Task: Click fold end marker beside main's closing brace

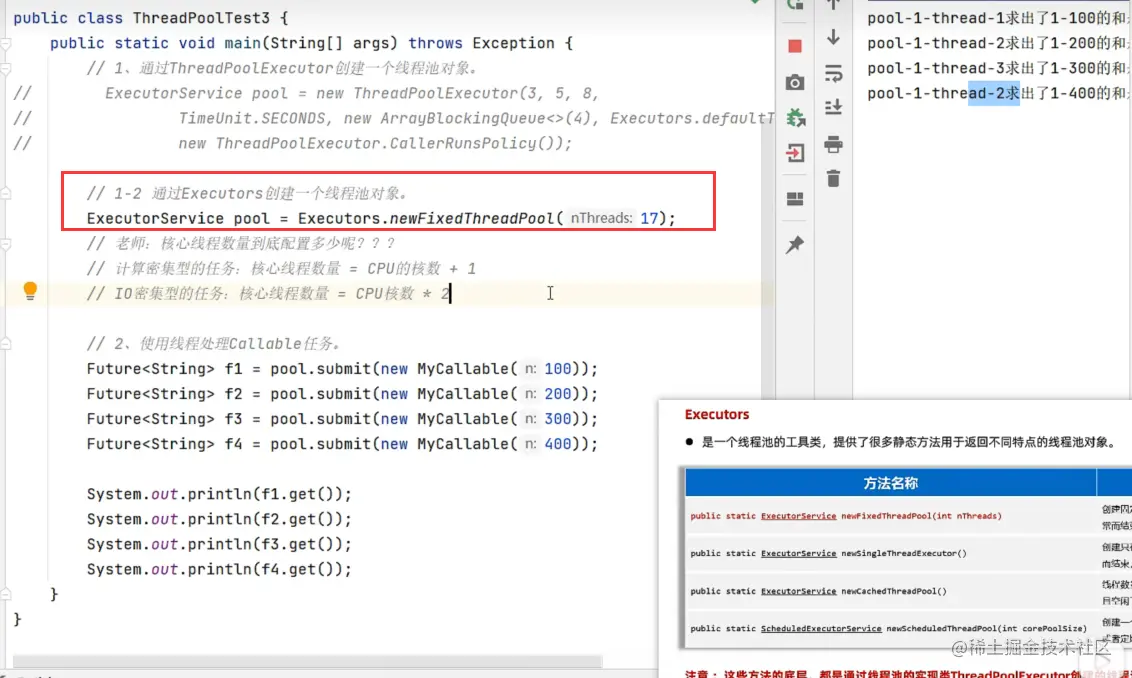Action: coord(6,594)
